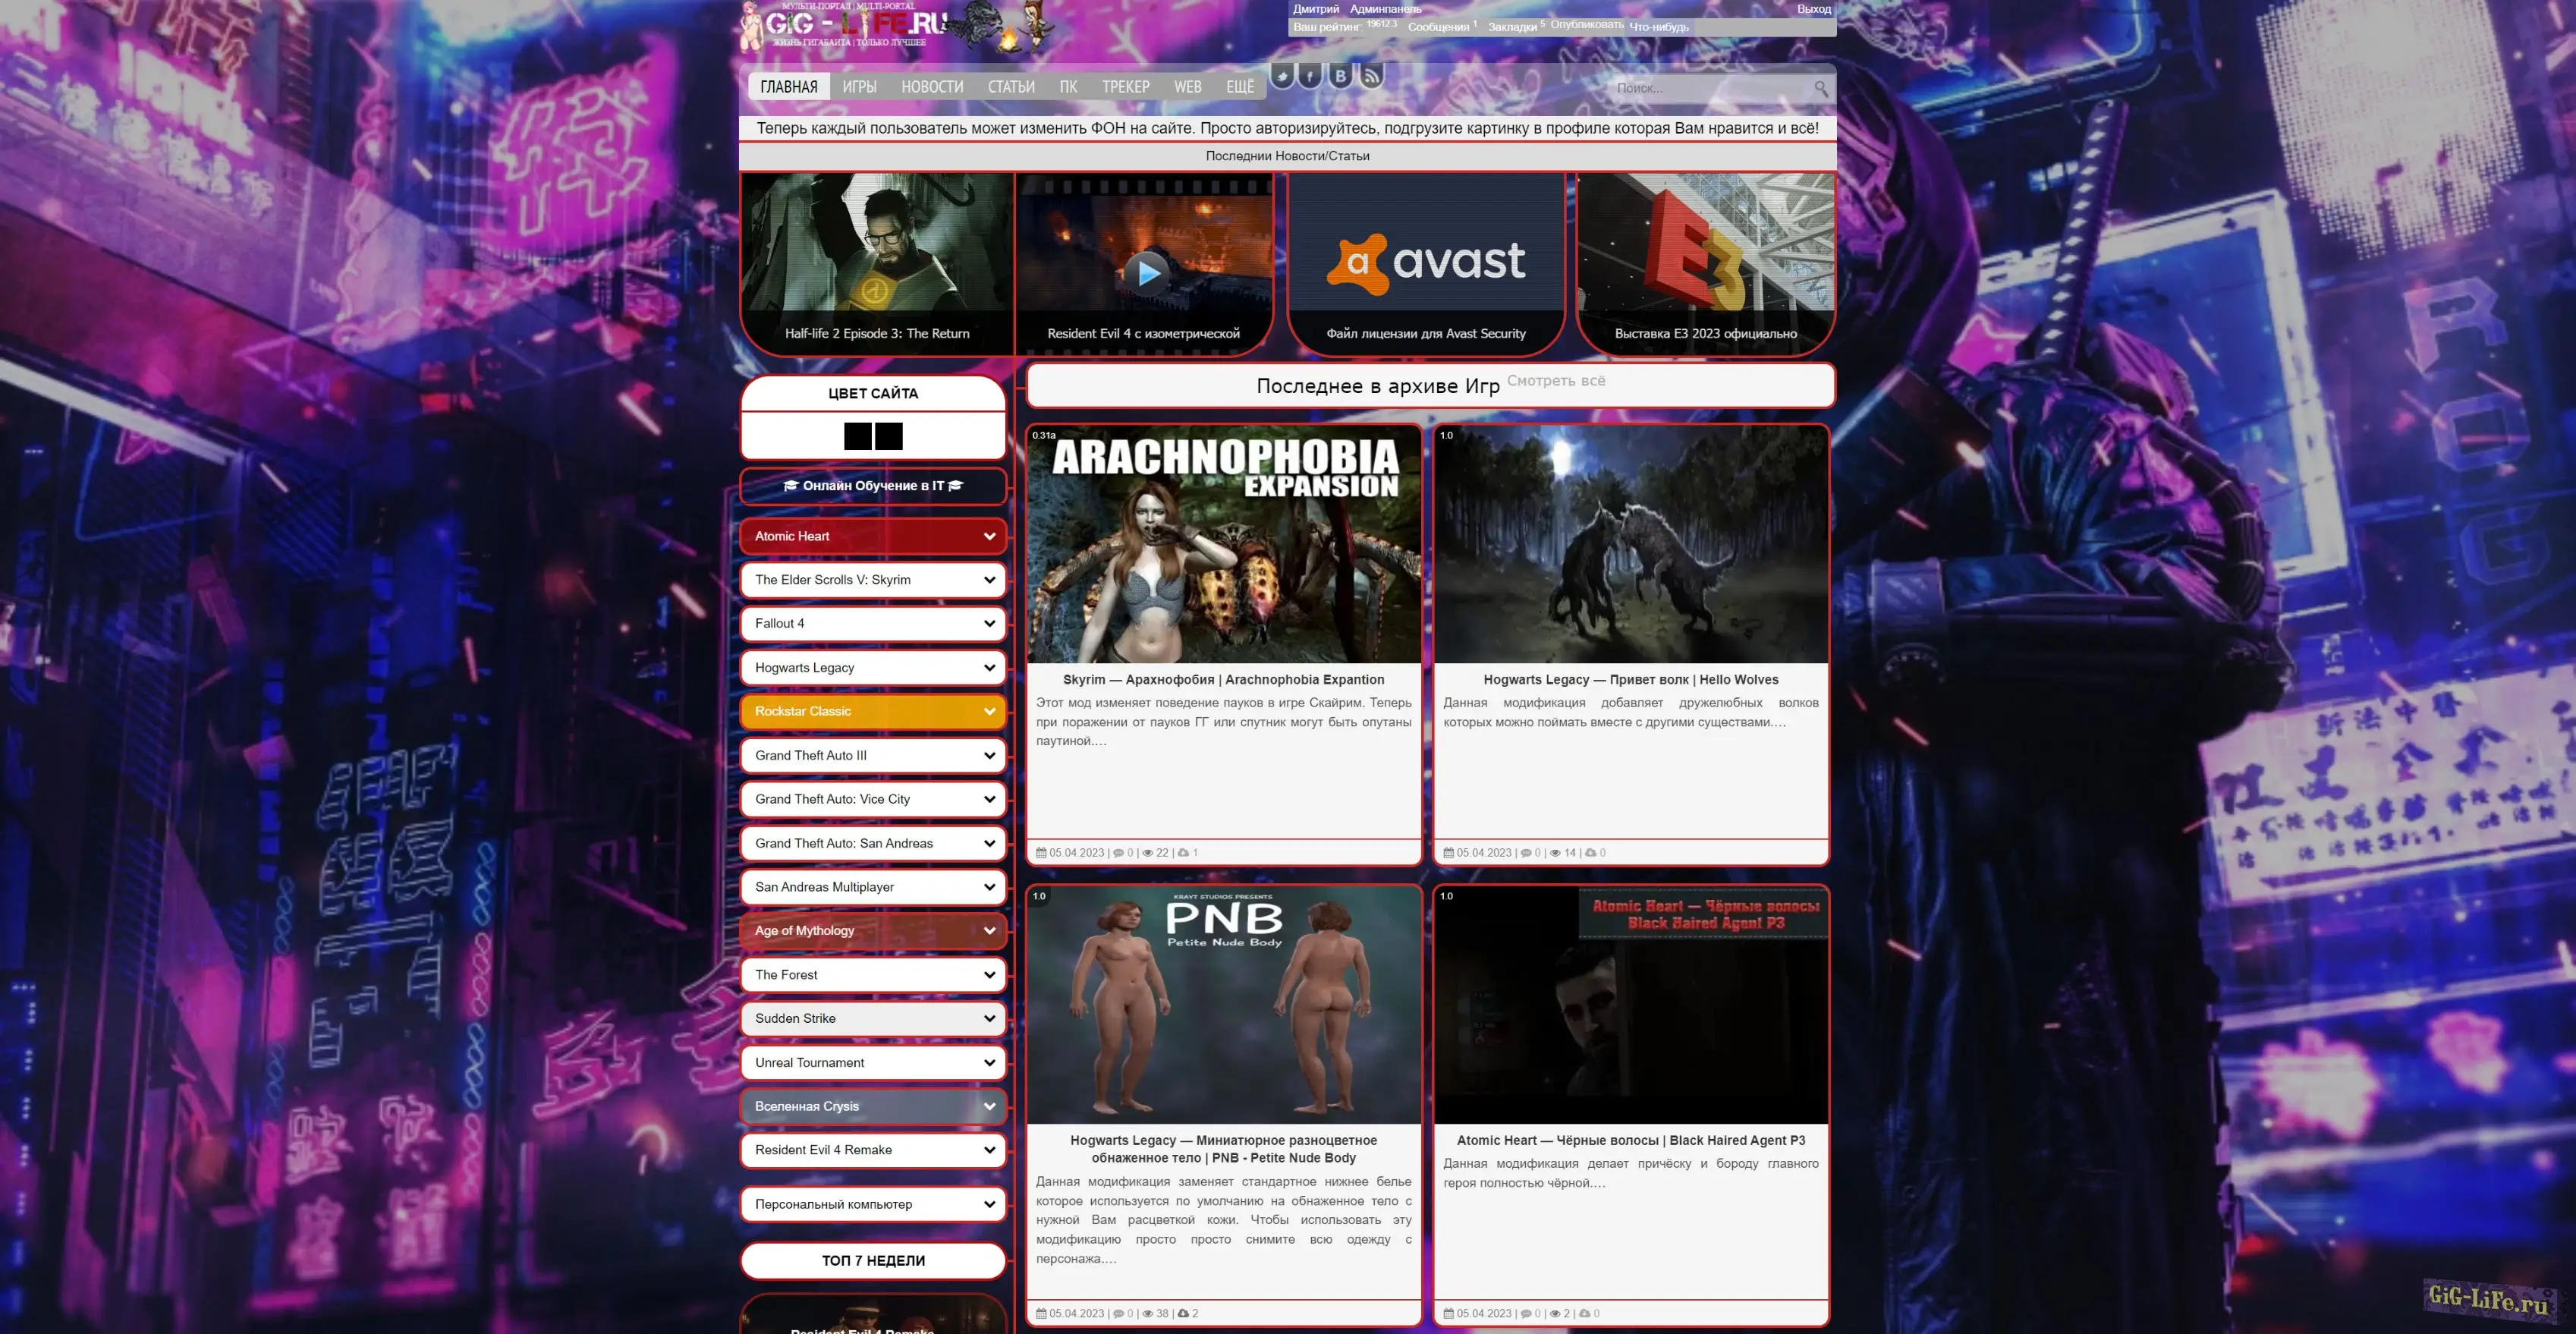This screenshot has height=1334, width=2576.
Task: Expand the Fallout 4 dropdown
Action: 989,624
